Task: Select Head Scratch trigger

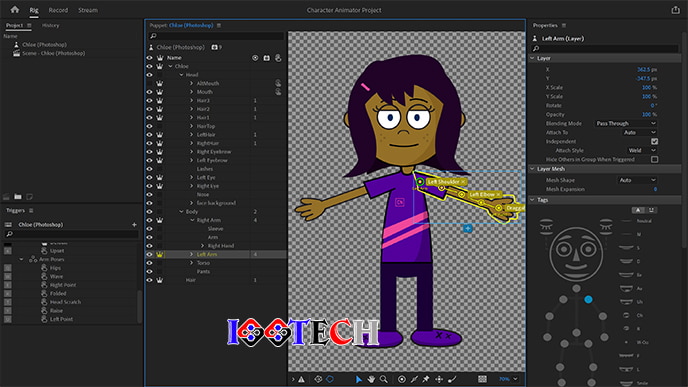Action: [65, 302]
